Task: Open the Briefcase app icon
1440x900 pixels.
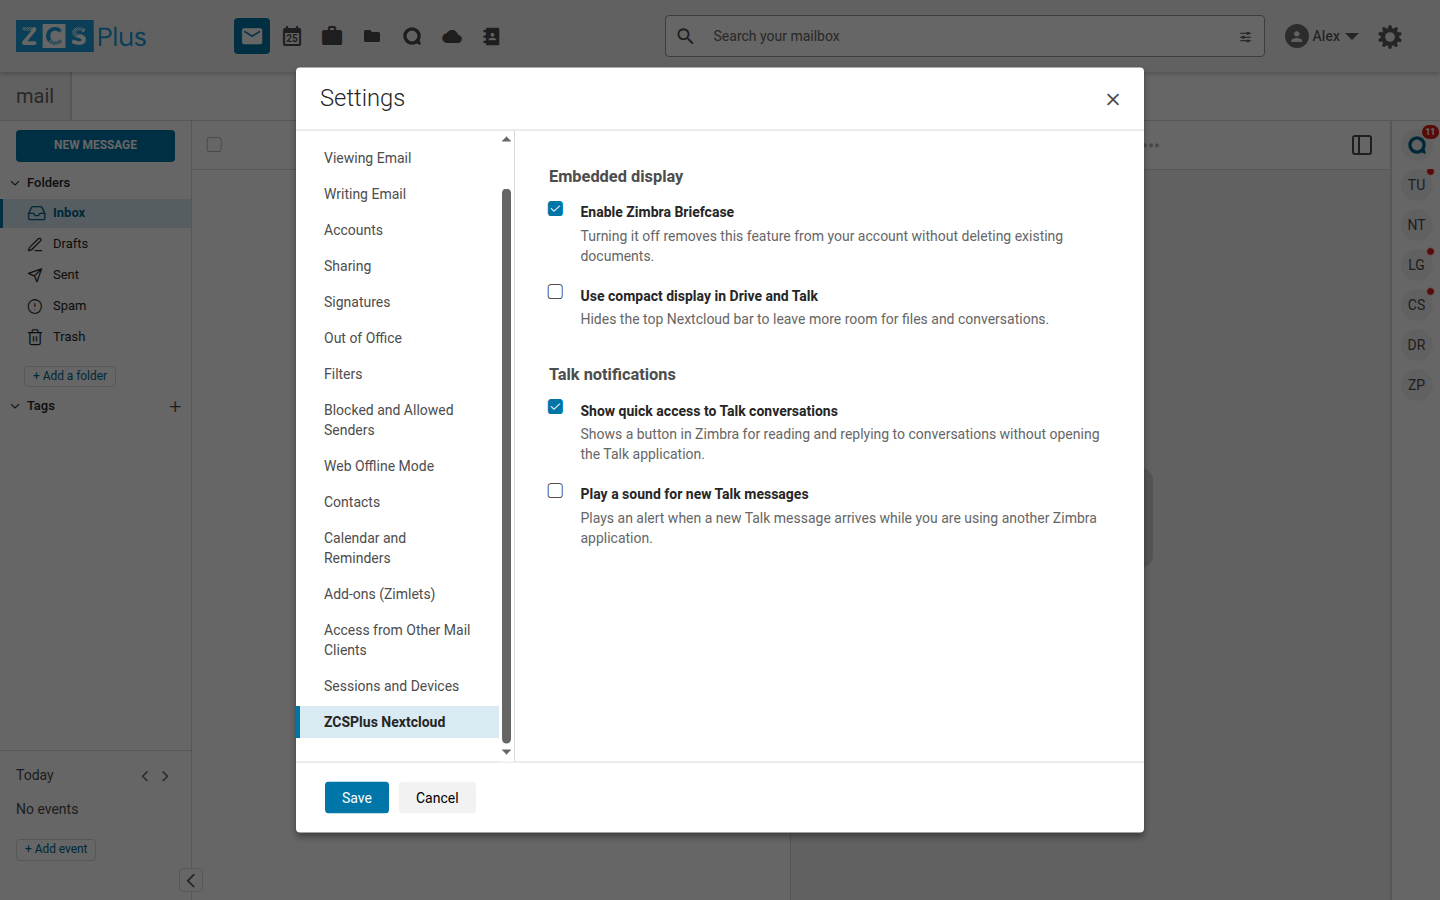Action: click(x=332, y=36)
